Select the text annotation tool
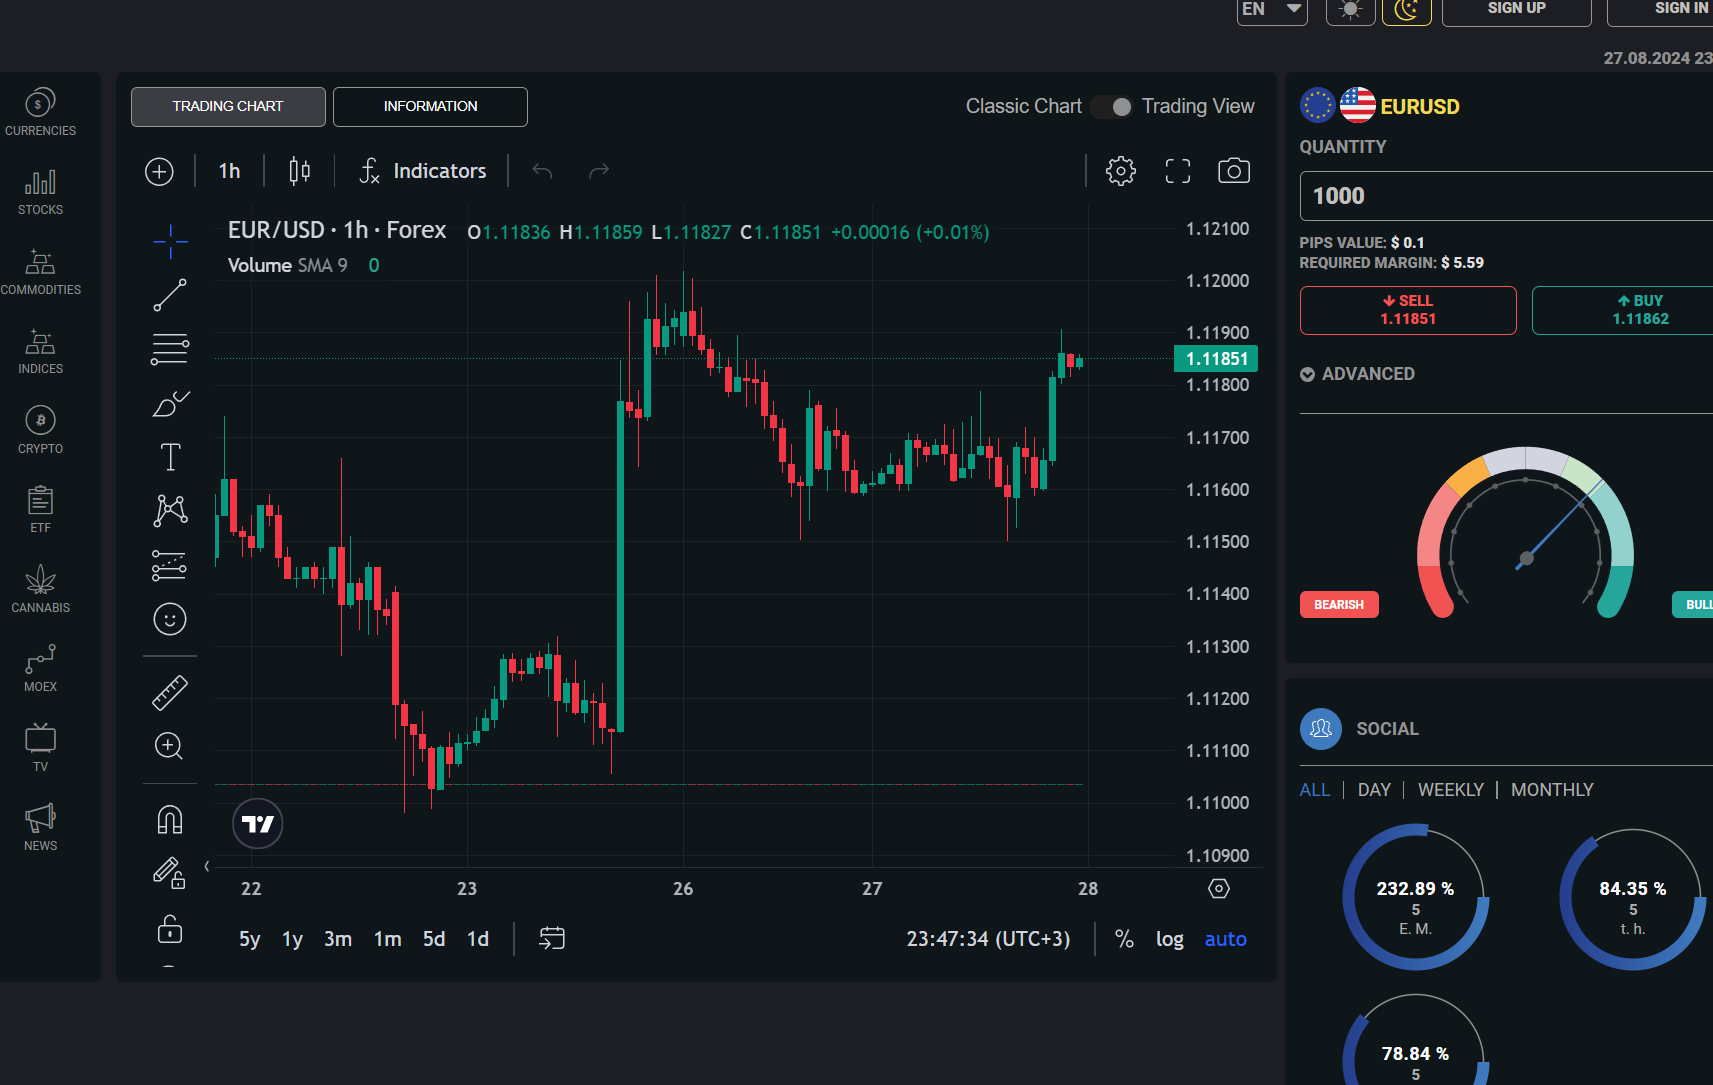1713x1085 pixels. click(x=170, y=457)
